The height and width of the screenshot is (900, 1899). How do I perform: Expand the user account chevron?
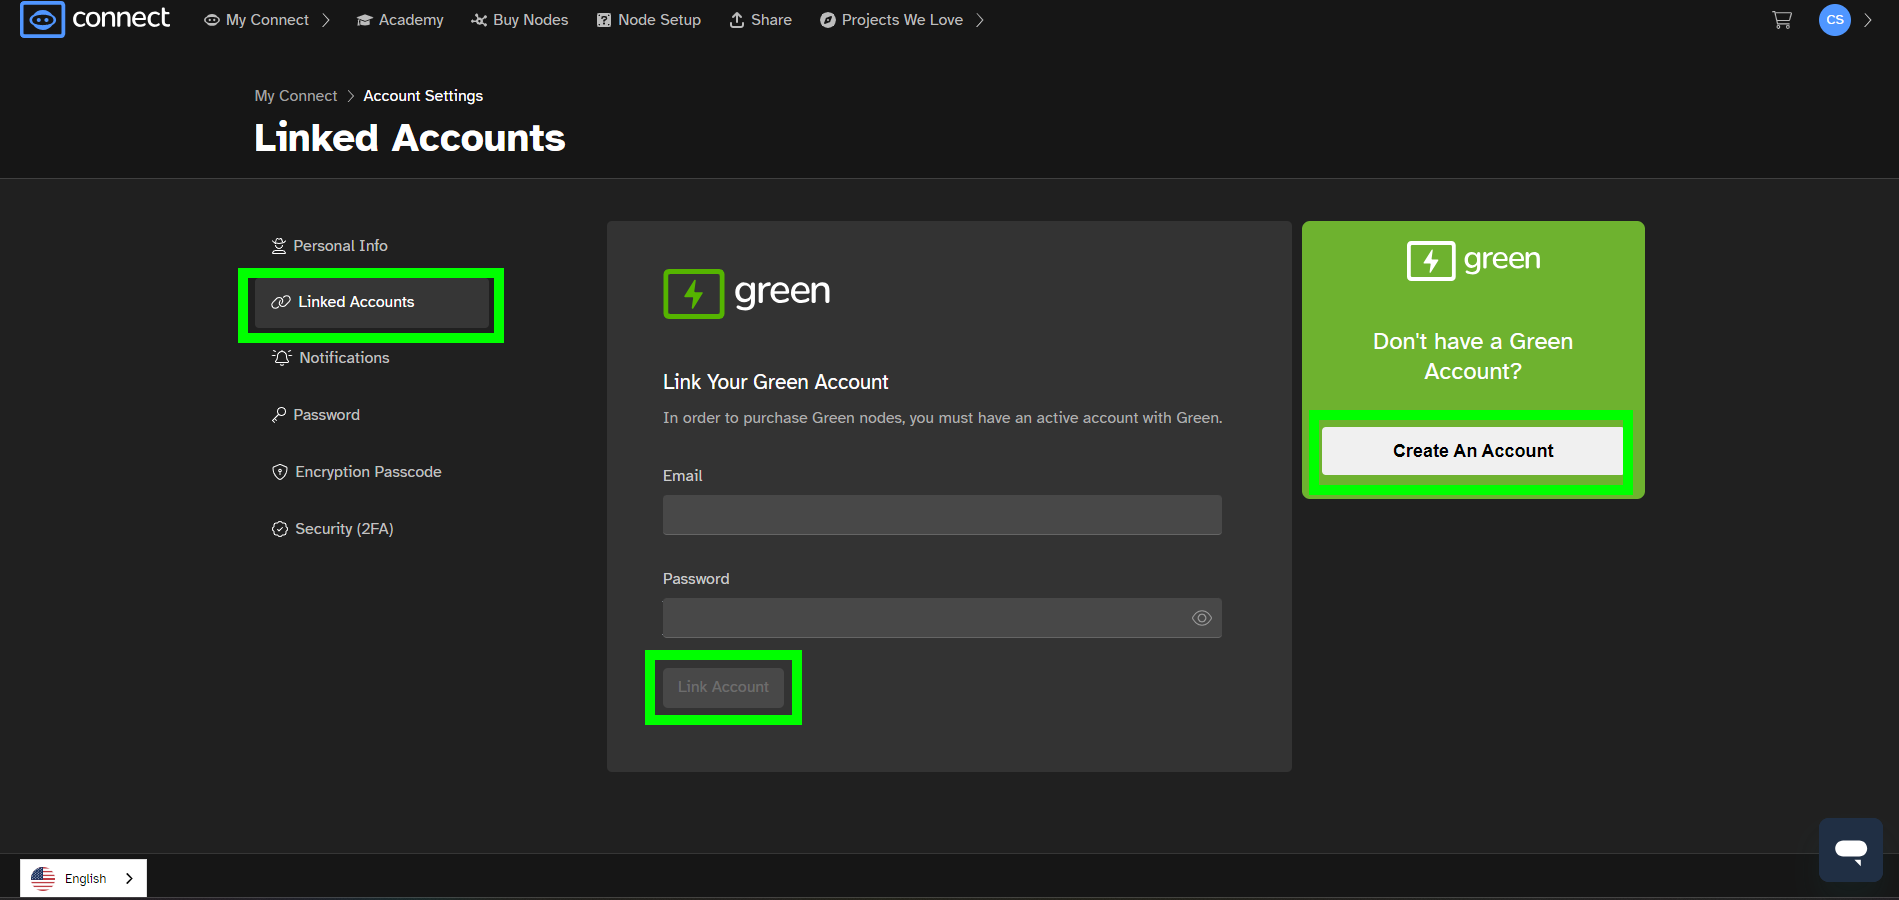(1867, 20)
